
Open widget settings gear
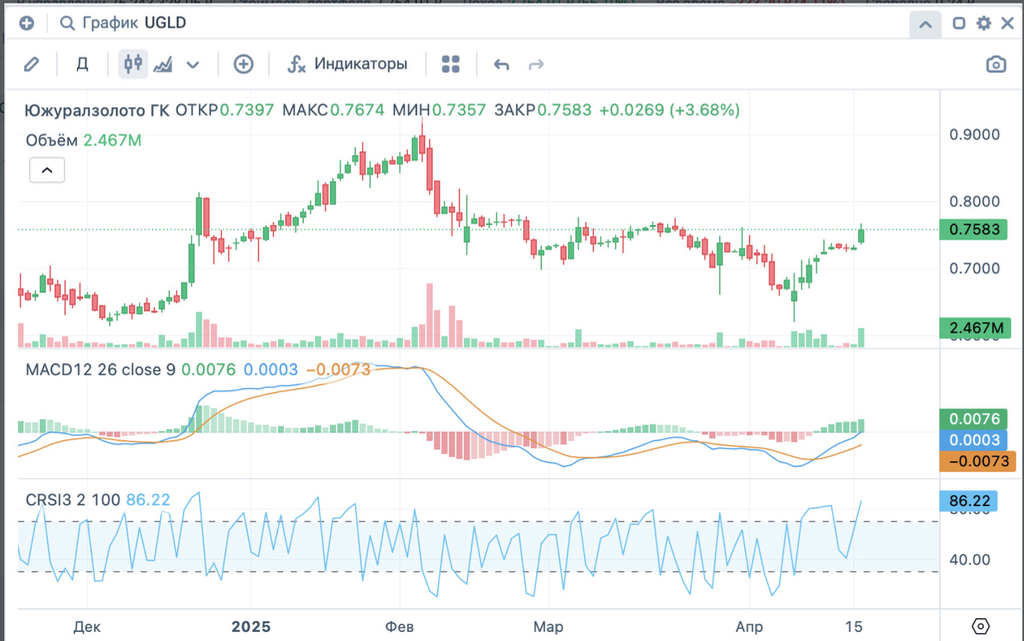(984, 23)
